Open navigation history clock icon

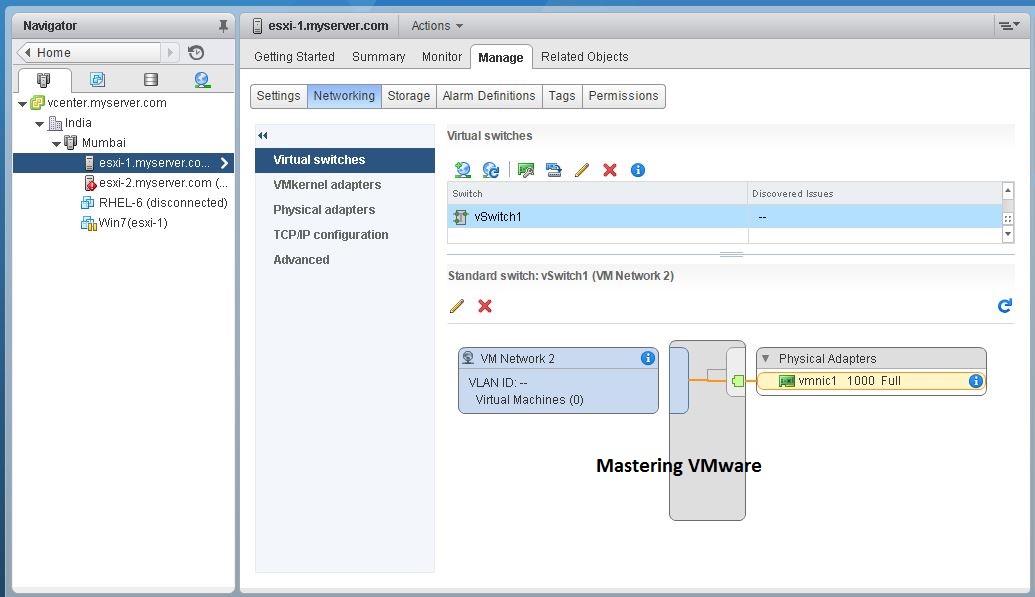pyautogui.click(x=196, y=52)
